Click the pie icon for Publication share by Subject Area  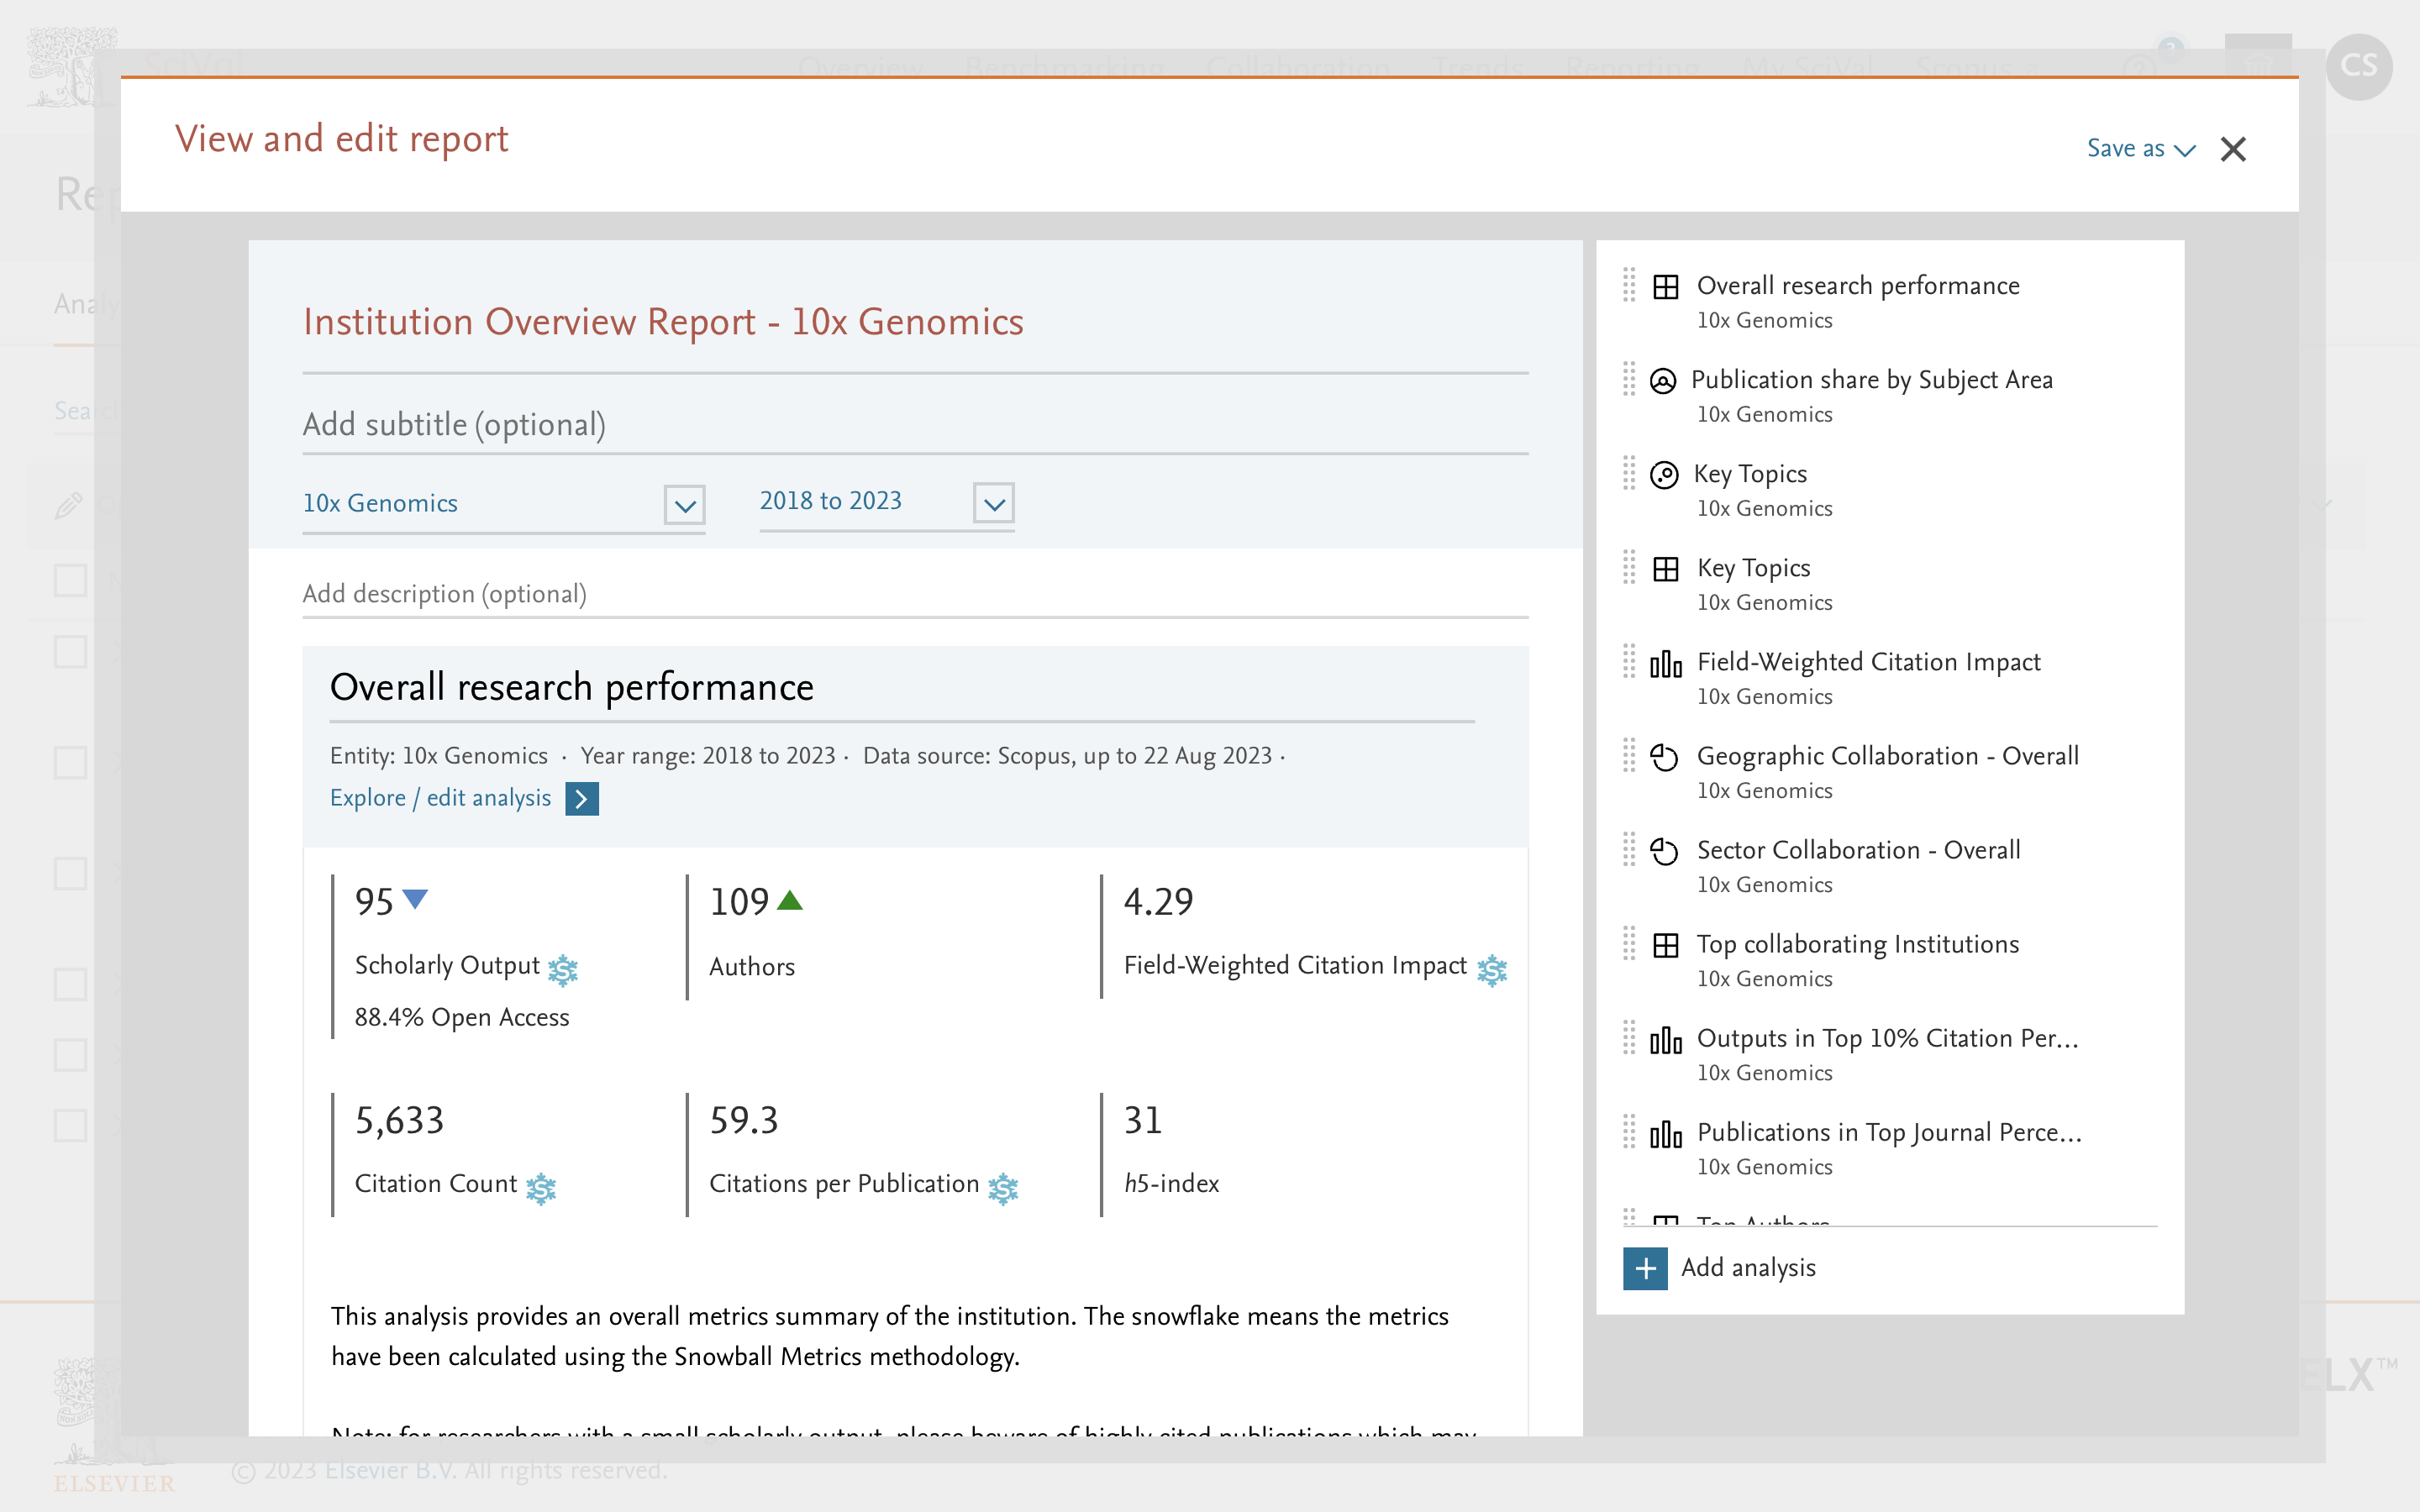[x=1663, y=381]
